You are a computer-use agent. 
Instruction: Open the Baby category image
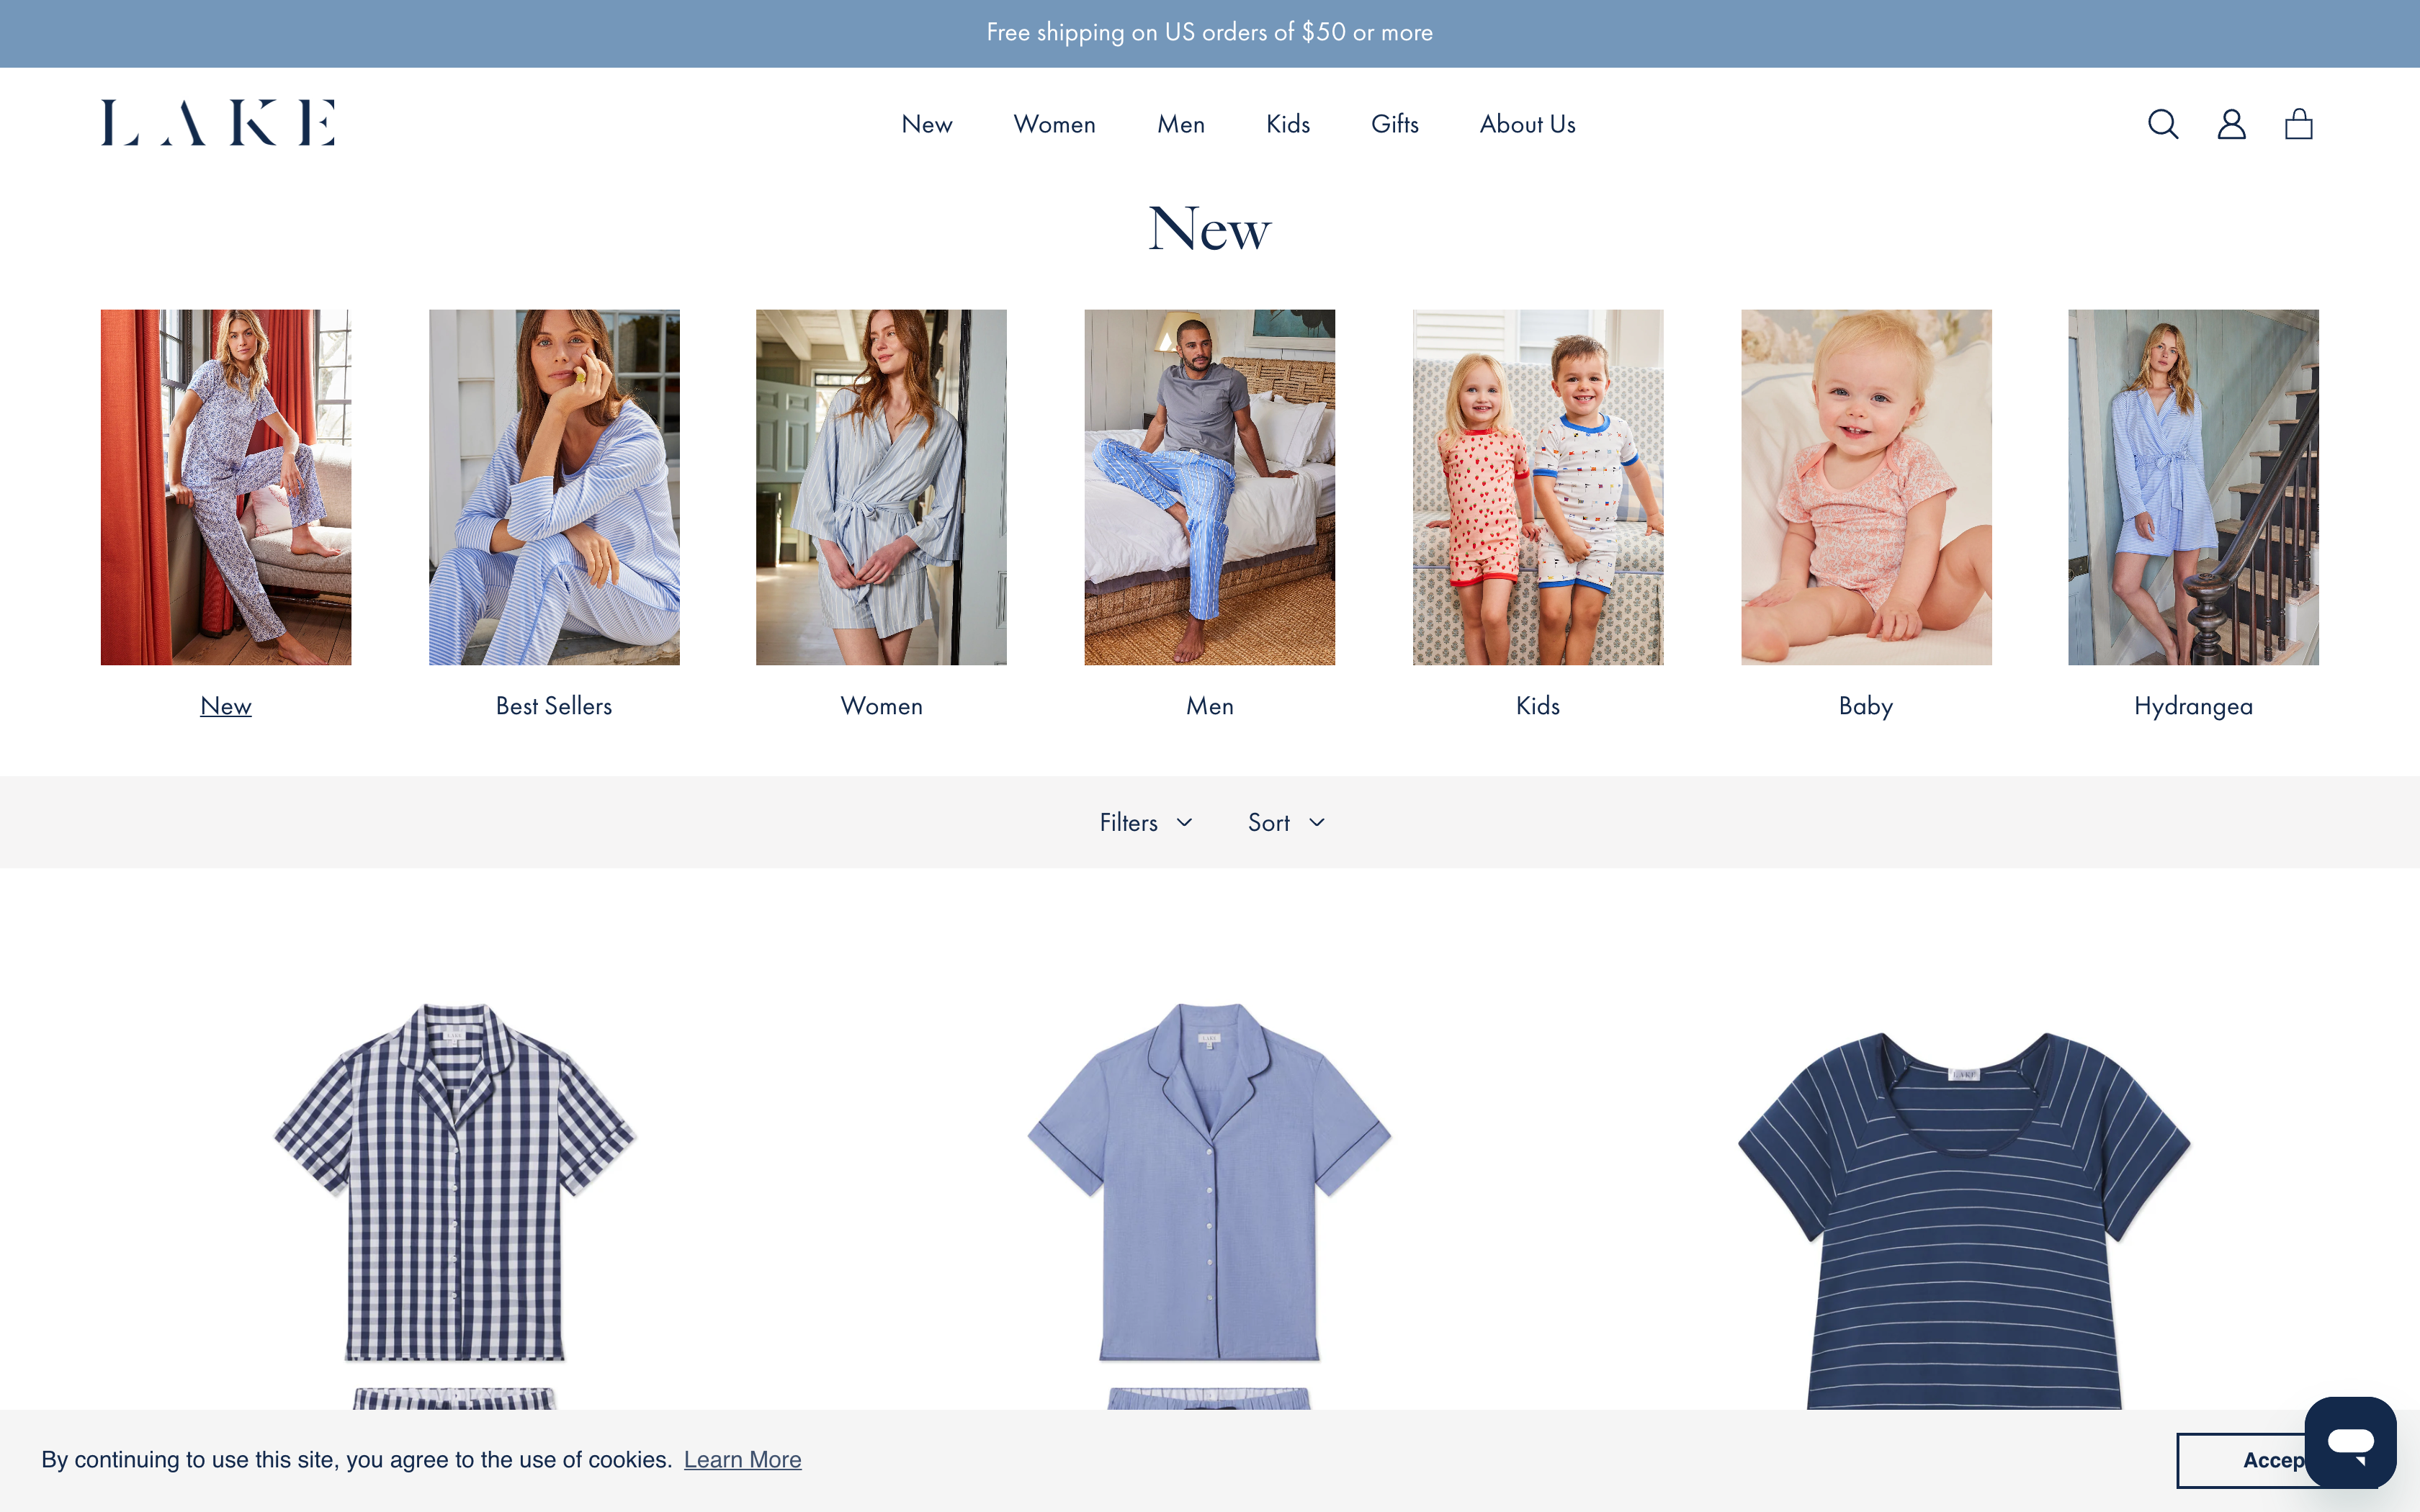click(1865, 487)
